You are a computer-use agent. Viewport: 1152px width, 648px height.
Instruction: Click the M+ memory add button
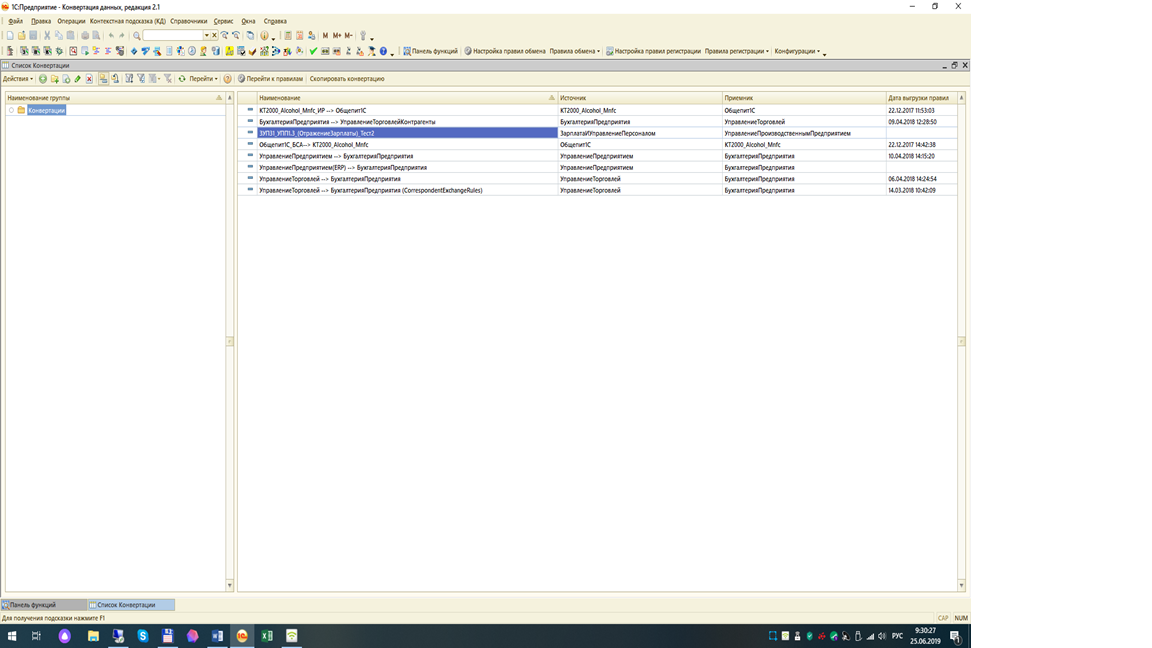tap(336, 35)
